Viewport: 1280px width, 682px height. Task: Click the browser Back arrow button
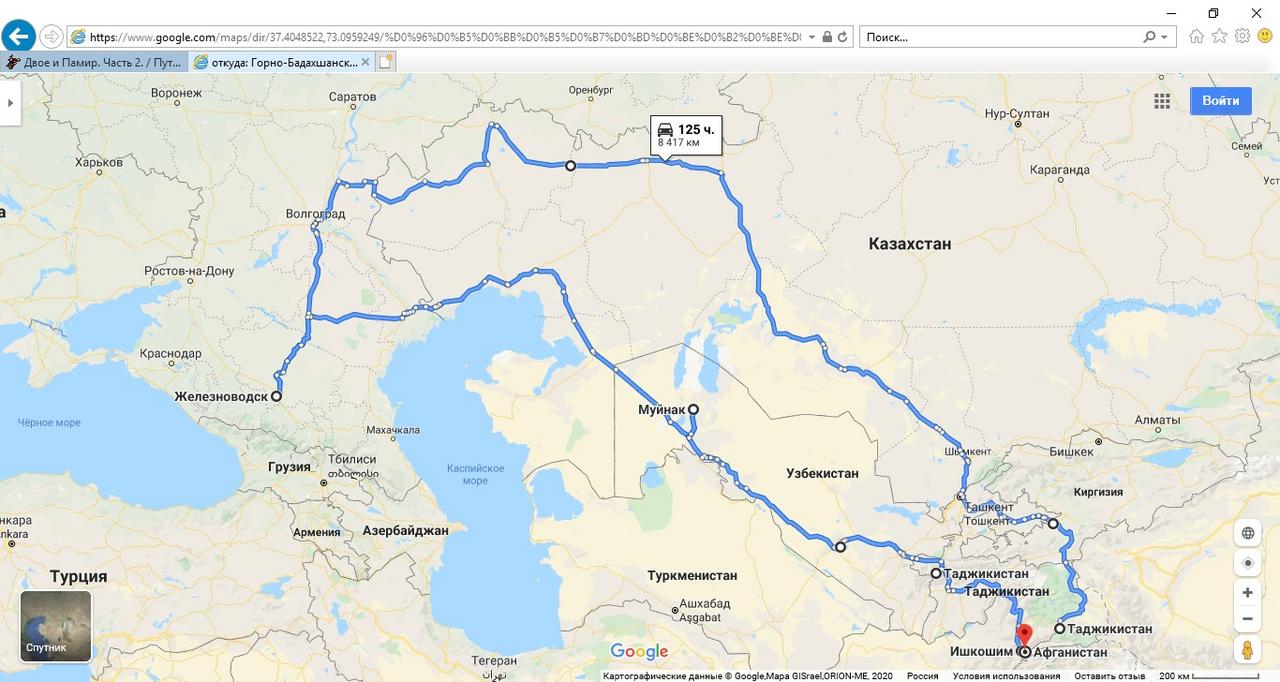point(18,37)
